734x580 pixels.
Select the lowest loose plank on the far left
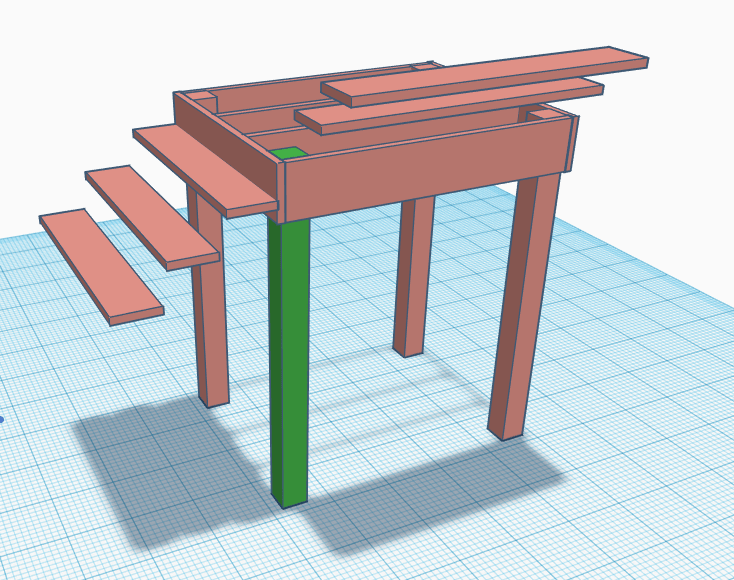pyautogui.click(x=101, y=267)
